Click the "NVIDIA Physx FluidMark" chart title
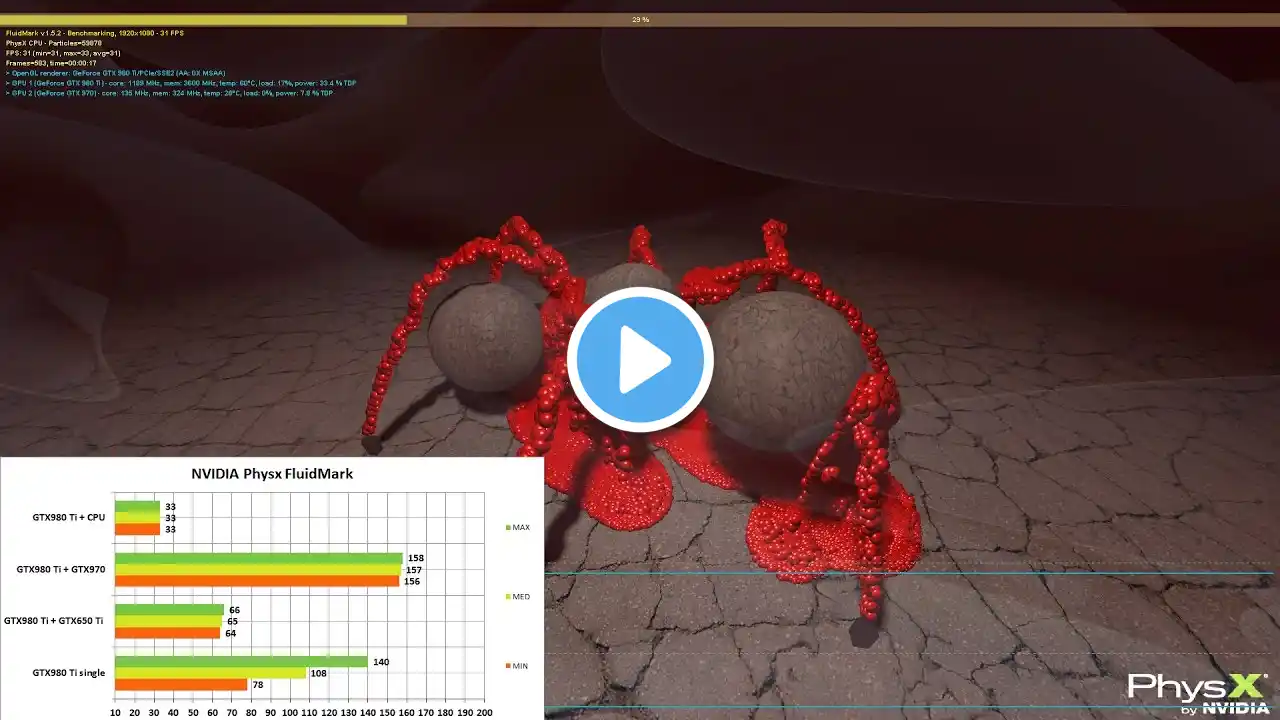The width and height of the screenshot is (1280, 720). coord(272,474)
